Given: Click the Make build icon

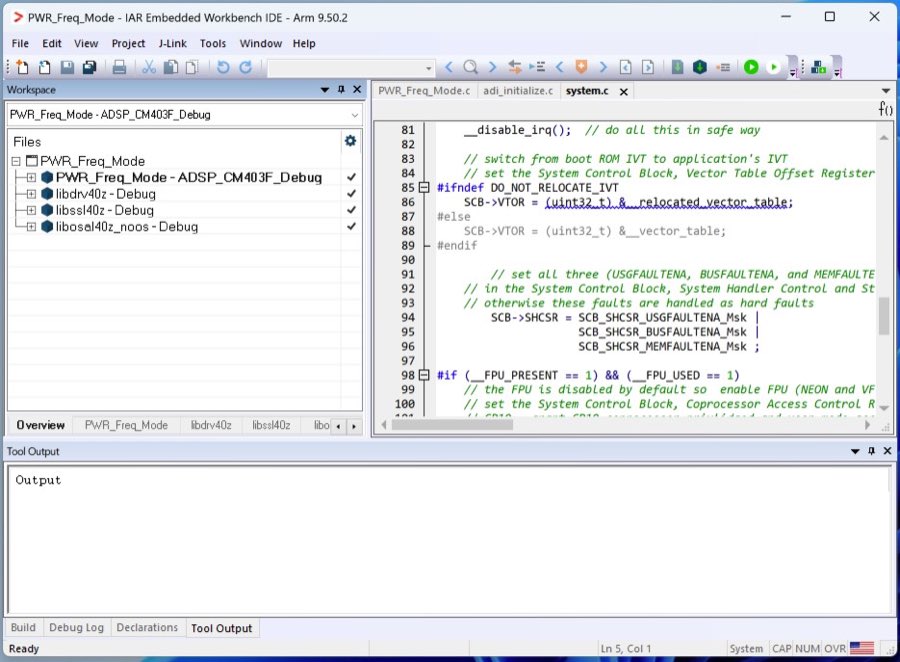Looking at the screenshot, I should [700, 67].
